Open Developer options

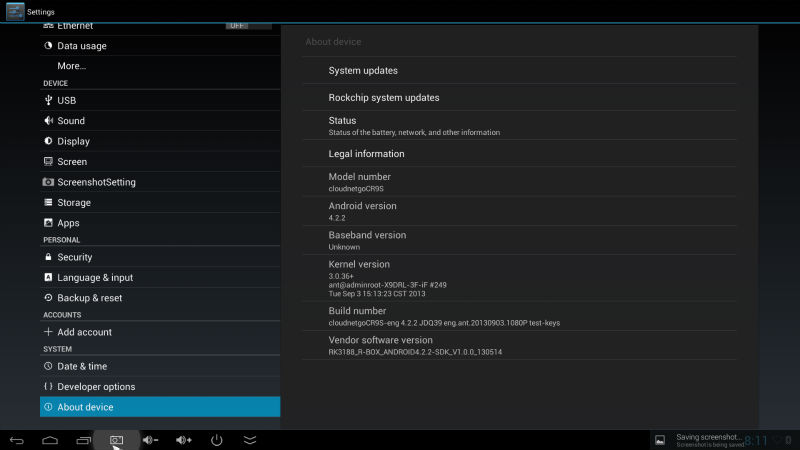tap(160, 387)
